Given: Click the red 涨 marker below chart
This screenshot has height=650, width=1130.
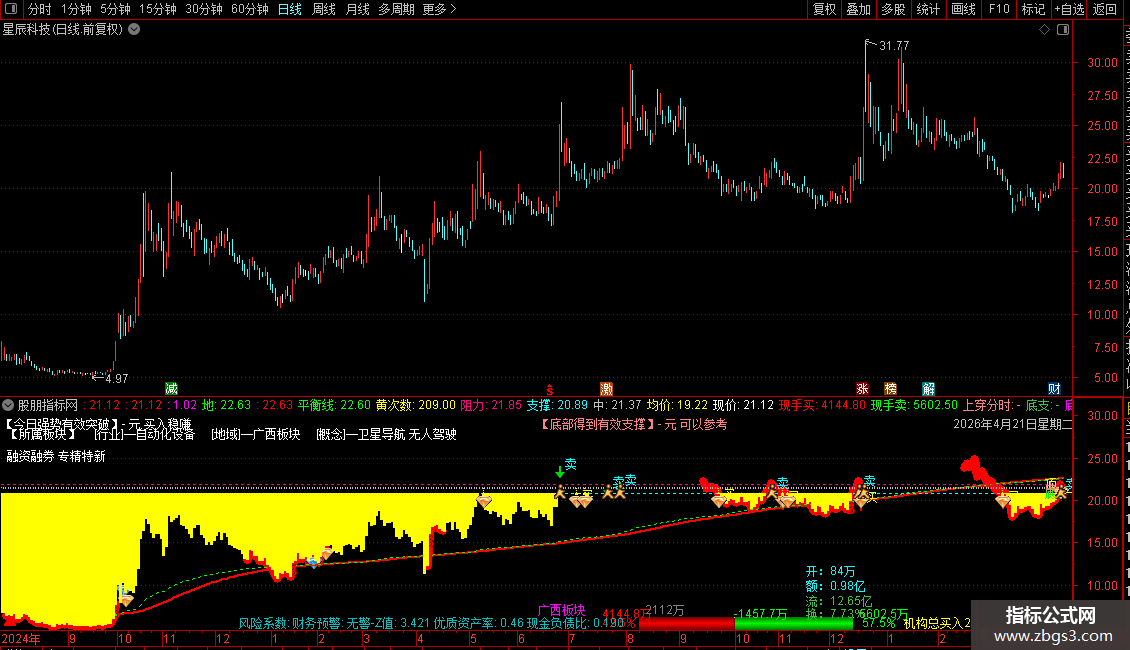Looking at the screenshot, I should tap(862, 389).
